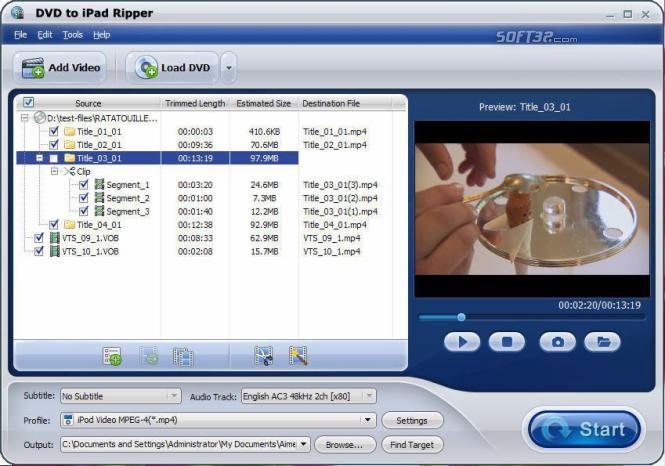The height and width of the screenshot is (466, 665).
Task: Click the 70.6MB estimated size cell
Action: pyautogui.click(x=264, y=145)
